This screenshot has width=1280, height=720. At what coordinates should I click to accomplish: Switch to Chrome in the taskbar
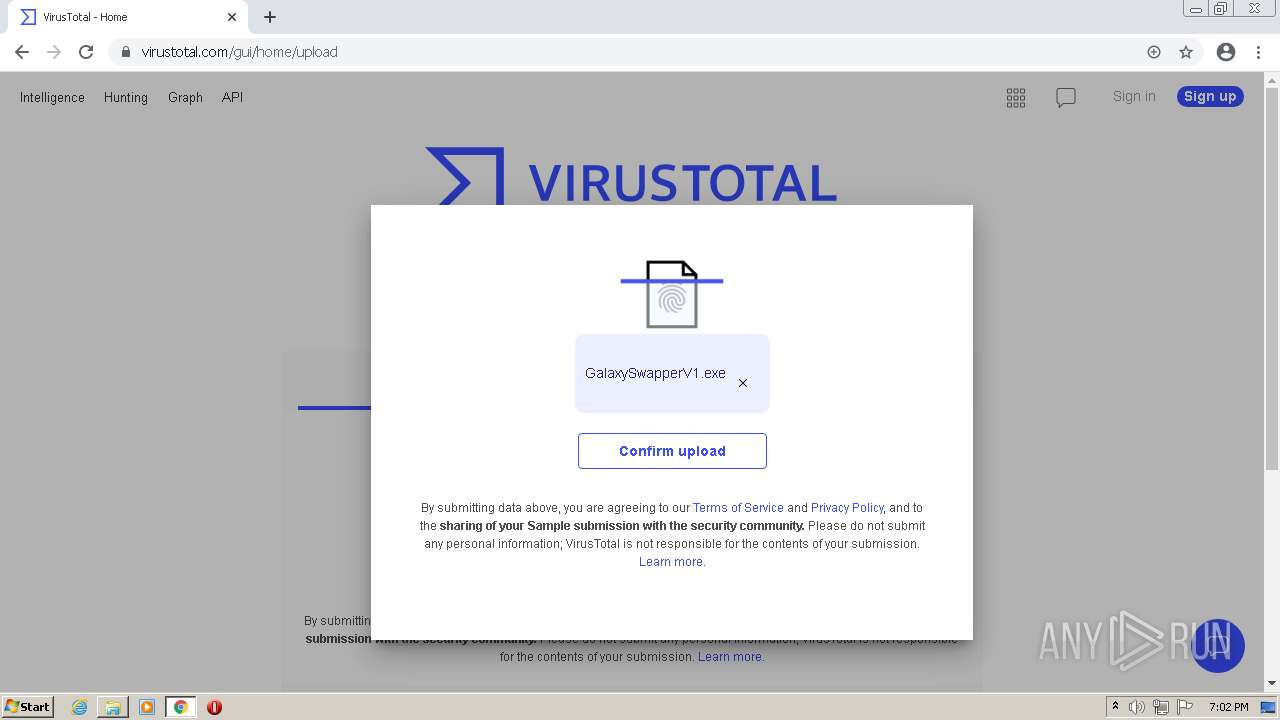coord(181,707)
